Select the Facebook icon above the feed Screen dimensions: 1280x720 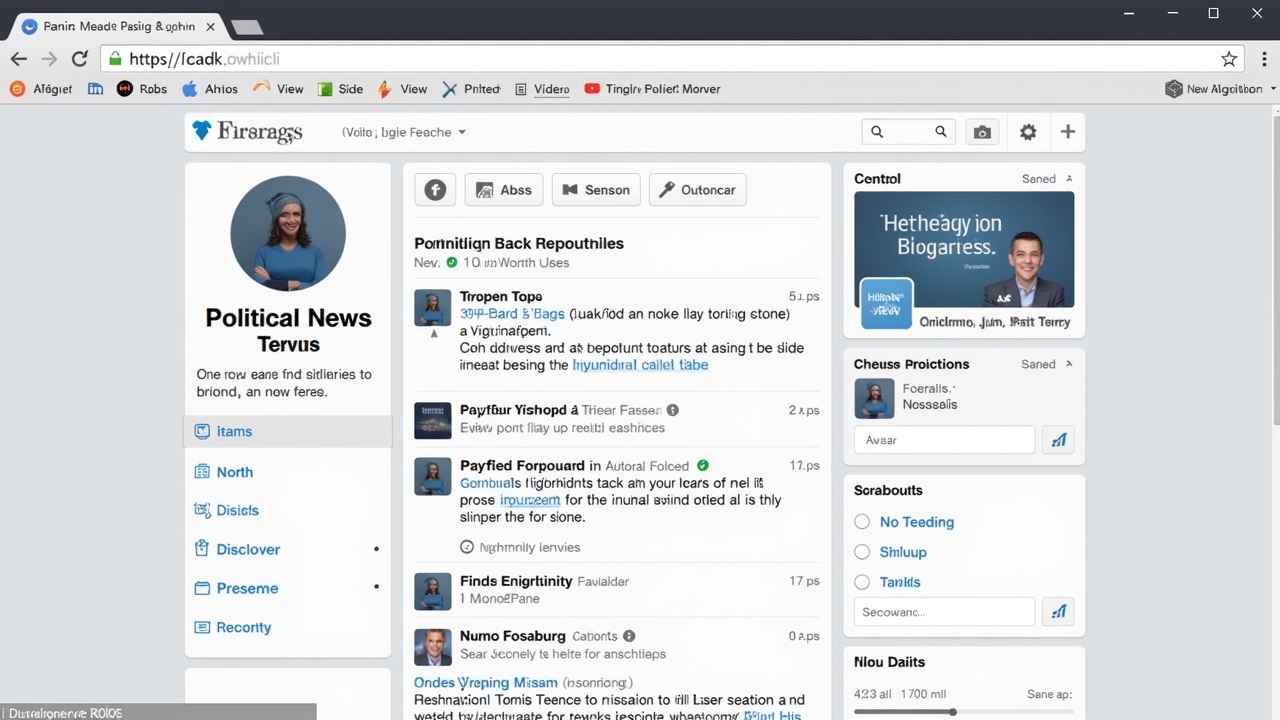click(435, 189)
